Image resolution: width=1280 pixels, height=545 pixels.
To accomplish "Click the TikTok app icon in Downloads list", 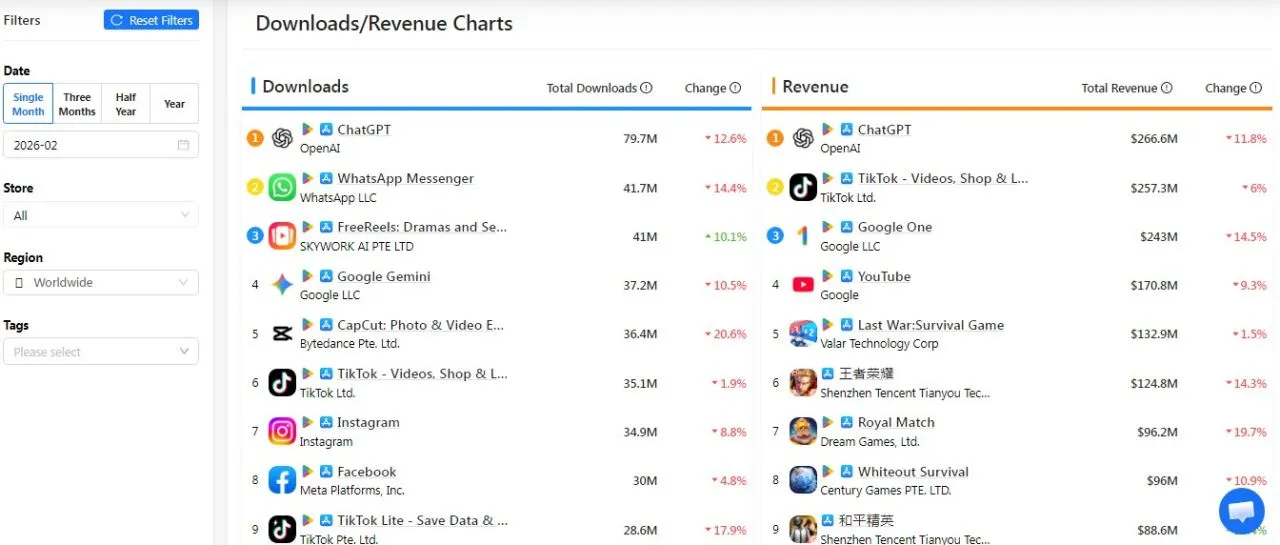I will pyautogui.click(x=282, y=382).
